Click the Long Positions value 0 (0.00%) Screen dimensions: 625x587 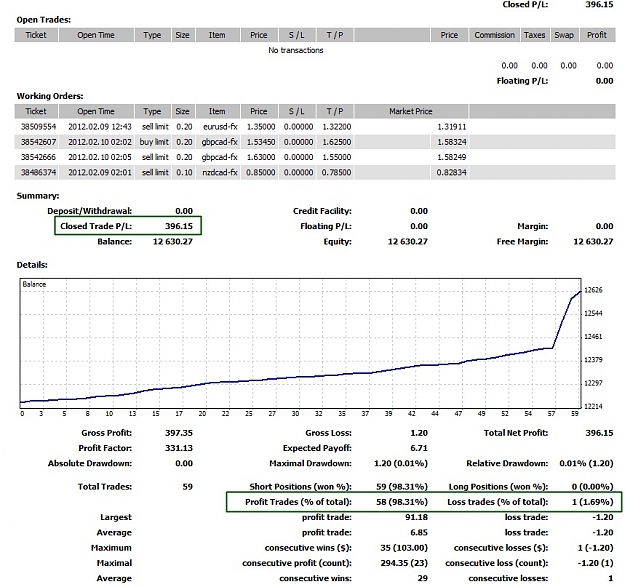(592, 487)
